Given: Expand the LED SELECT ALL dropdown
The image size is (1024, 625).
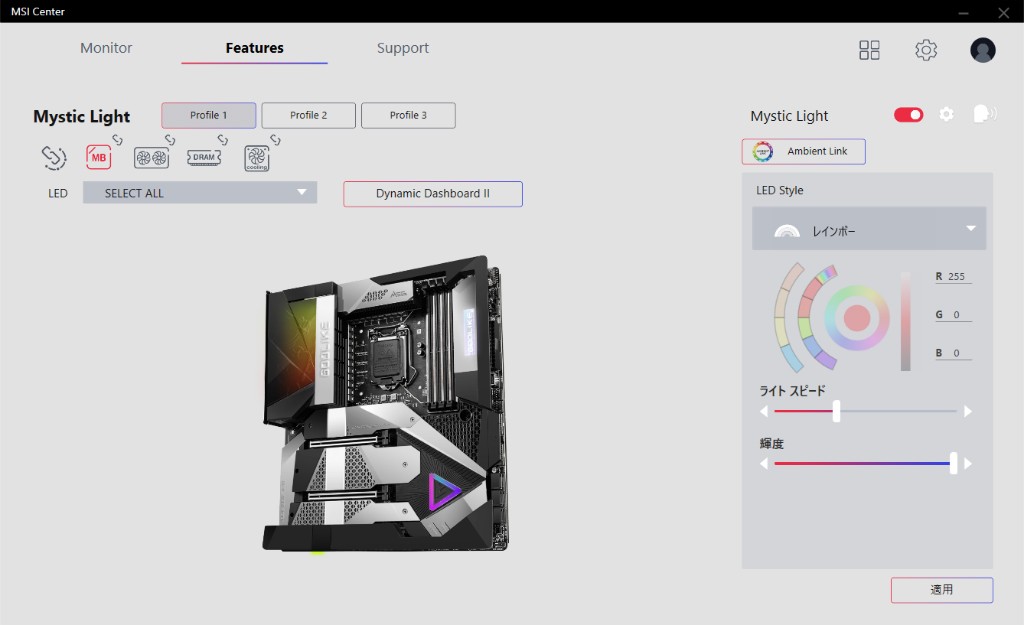Looking at the screenshot, I should pyautogui.click(x=200, y=193).
